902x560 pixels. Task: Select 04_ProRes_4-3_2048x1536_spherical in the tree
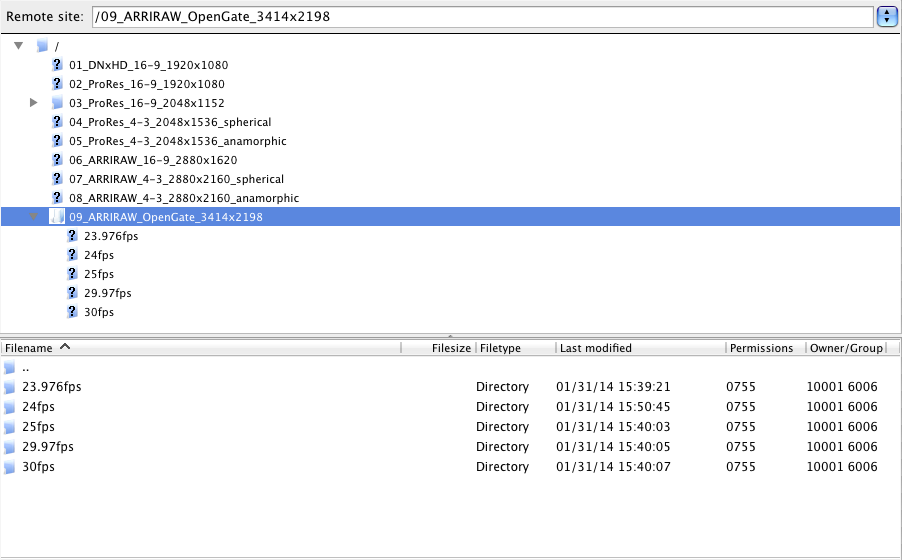click(170, 122)
